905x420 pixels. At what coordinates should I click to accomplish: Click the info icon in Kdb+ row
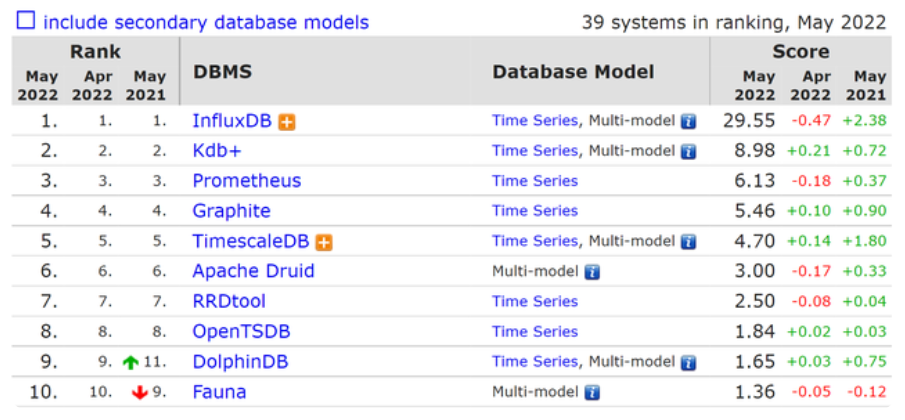point(689,151)
